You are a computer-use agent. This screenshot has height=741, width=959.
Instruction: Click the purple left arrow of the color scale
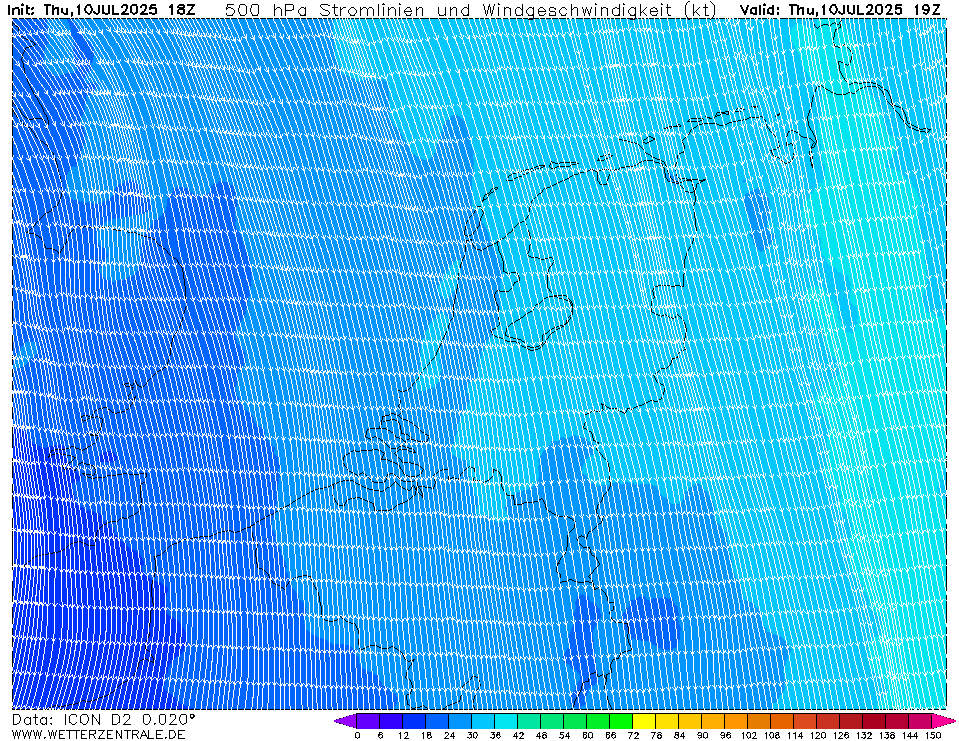345,721
